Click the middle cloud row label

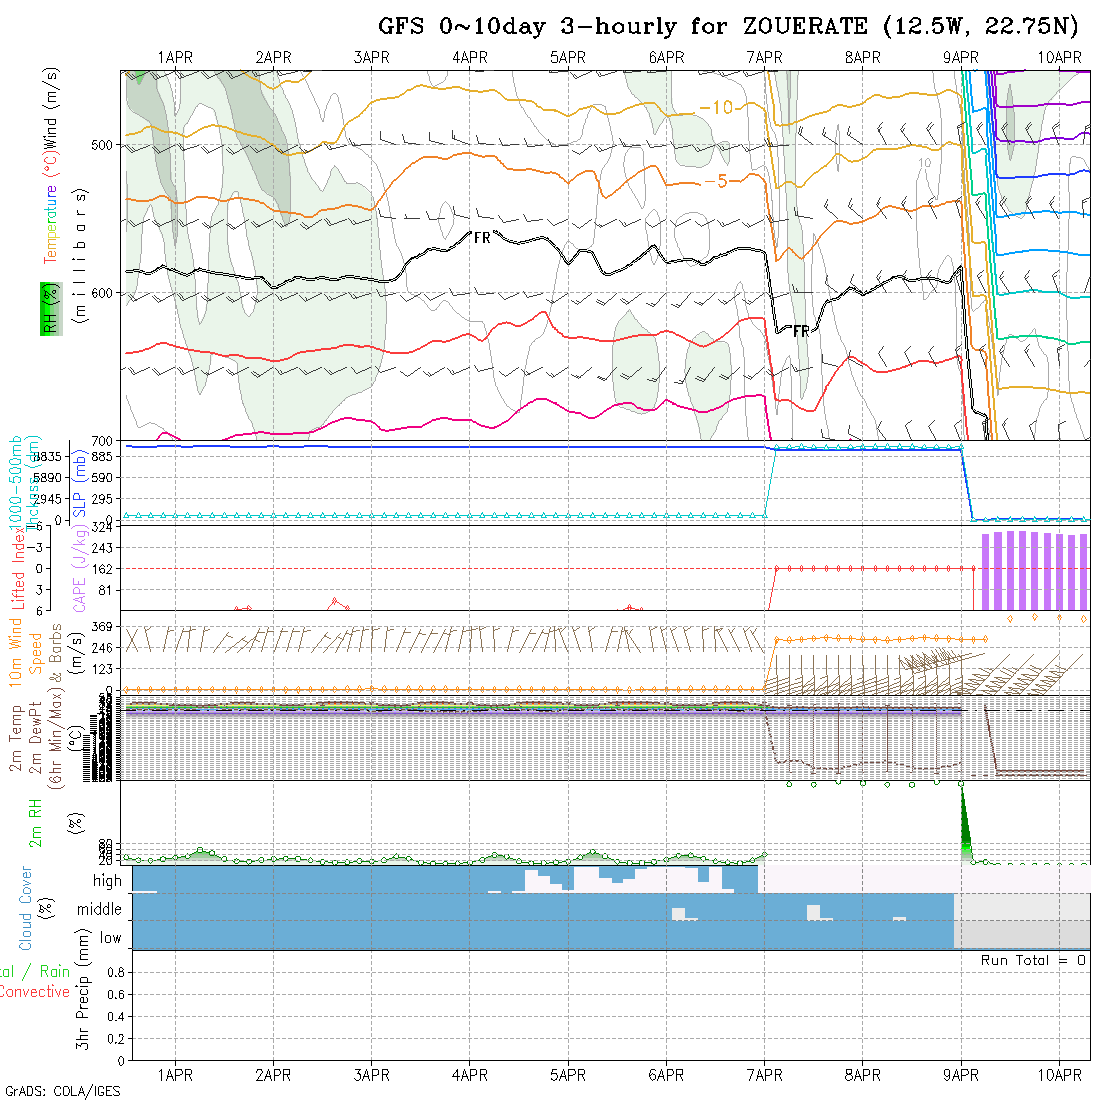pos(99,909)
